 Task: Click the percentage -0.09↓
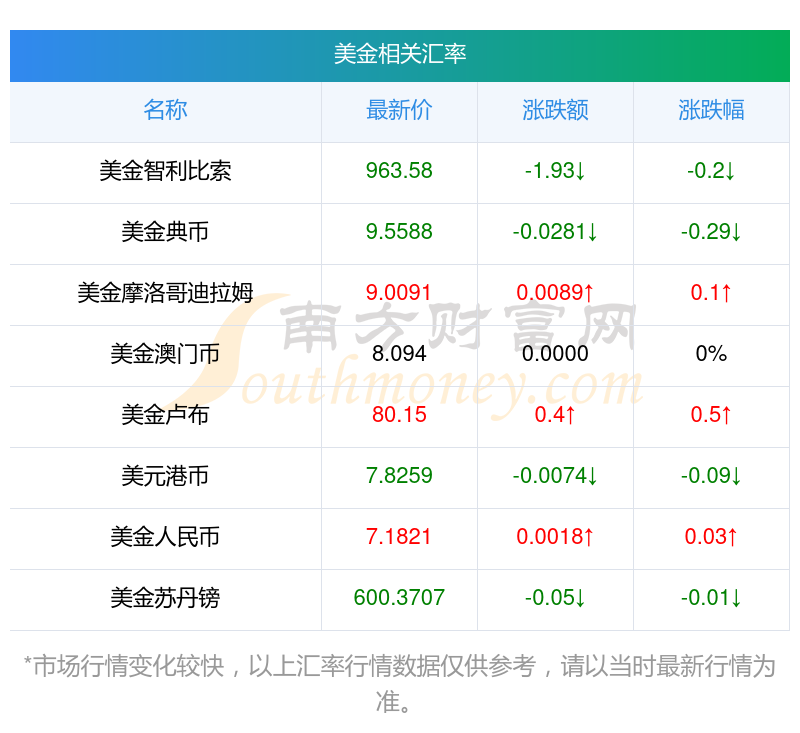coord(711,476)
